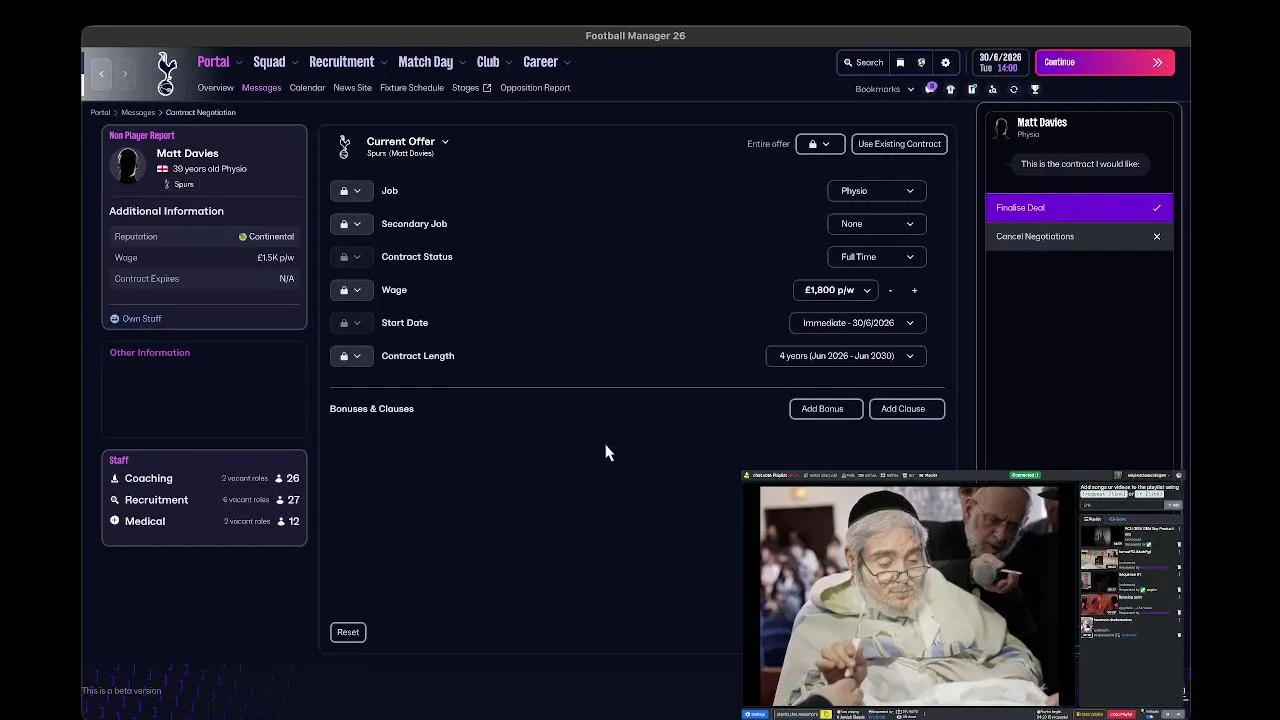This screenshot has height=720, width=1280.
Task: Click the hierarchy icon shortcut
Action: click(993, 89)
